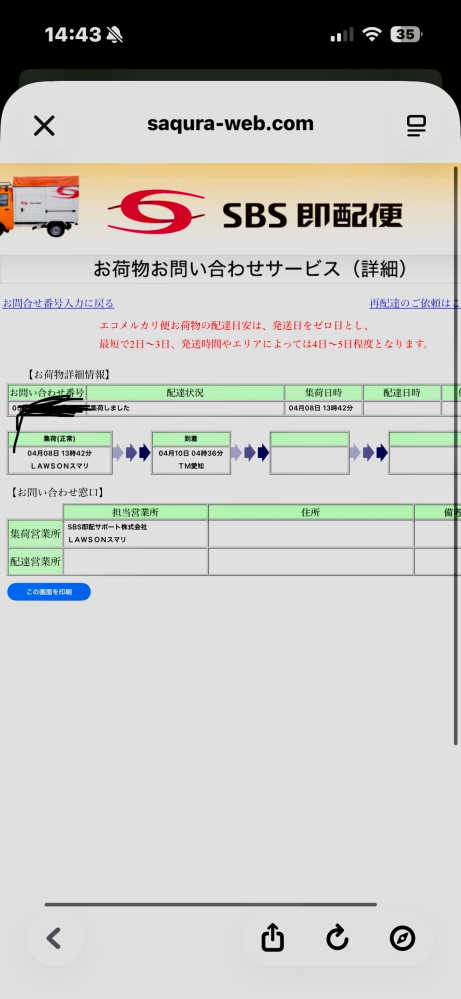Tap the 集荷日時 column header
This screenshot has width=461, height=999.
(323, 393)
